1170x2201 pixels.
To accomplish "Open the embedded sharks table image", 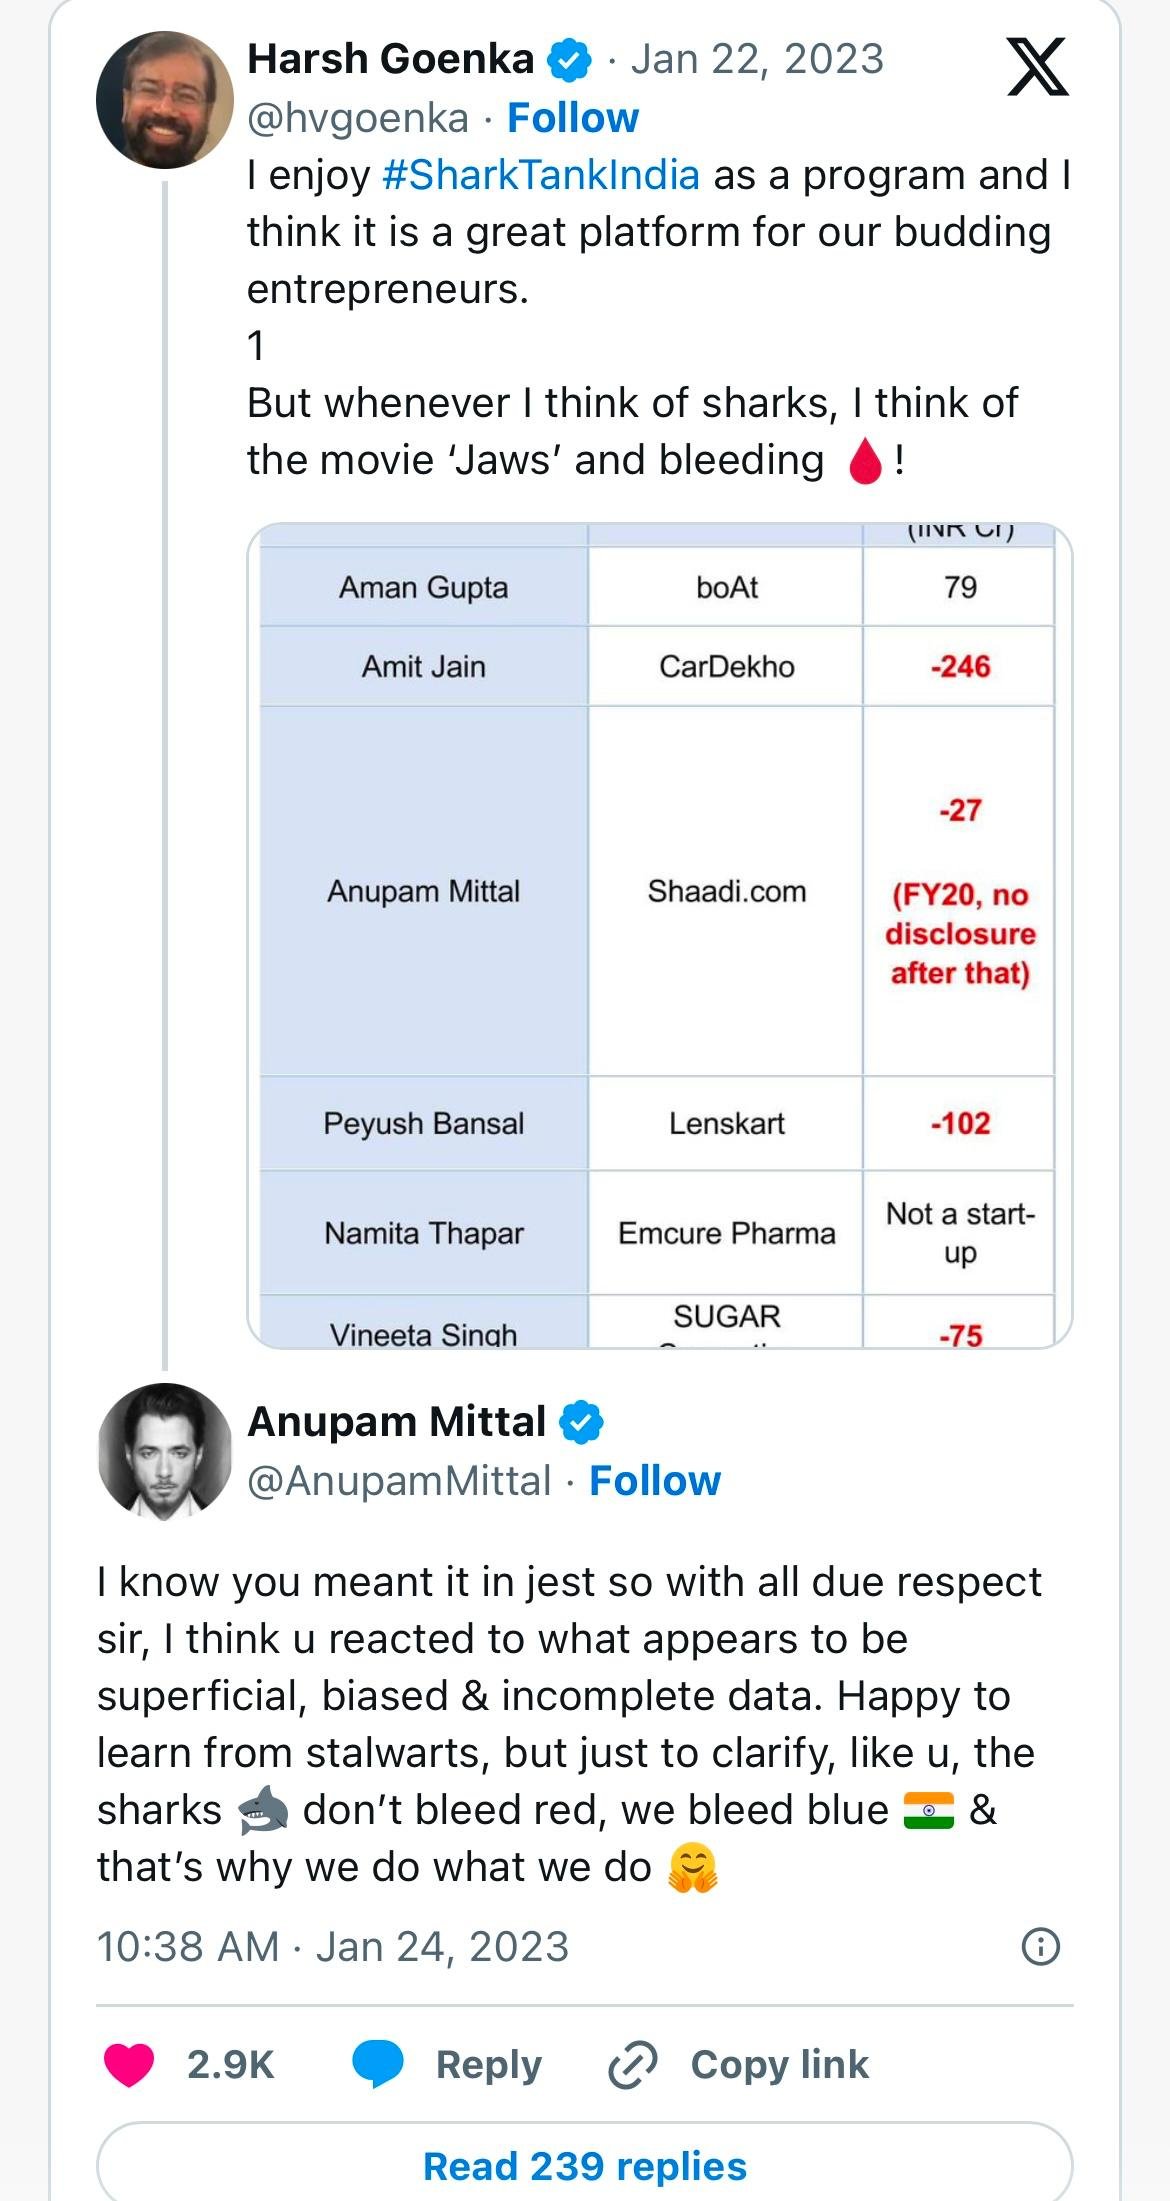I will tap(660, 935).
